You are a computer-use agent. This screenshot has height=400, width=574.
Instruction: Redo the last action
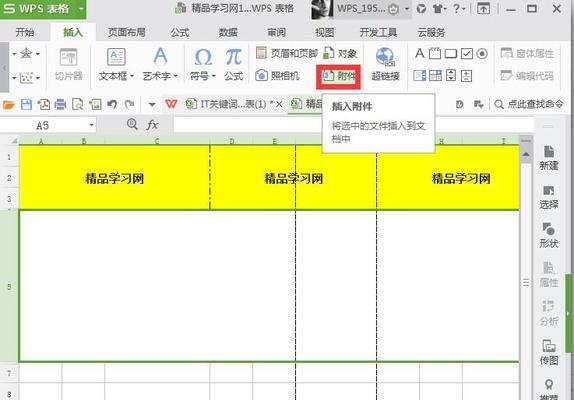tap(129, 105)
